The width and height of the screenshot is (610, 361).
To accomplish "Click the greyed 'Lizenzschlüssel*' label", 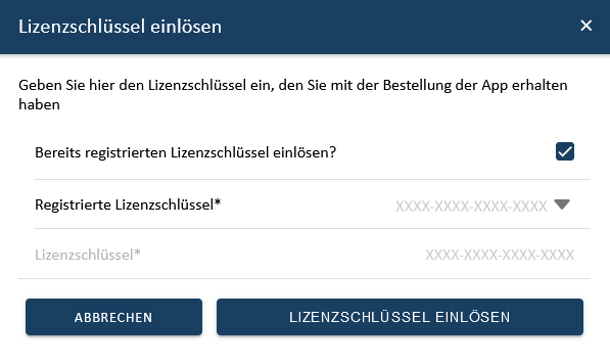I will 88,255.
